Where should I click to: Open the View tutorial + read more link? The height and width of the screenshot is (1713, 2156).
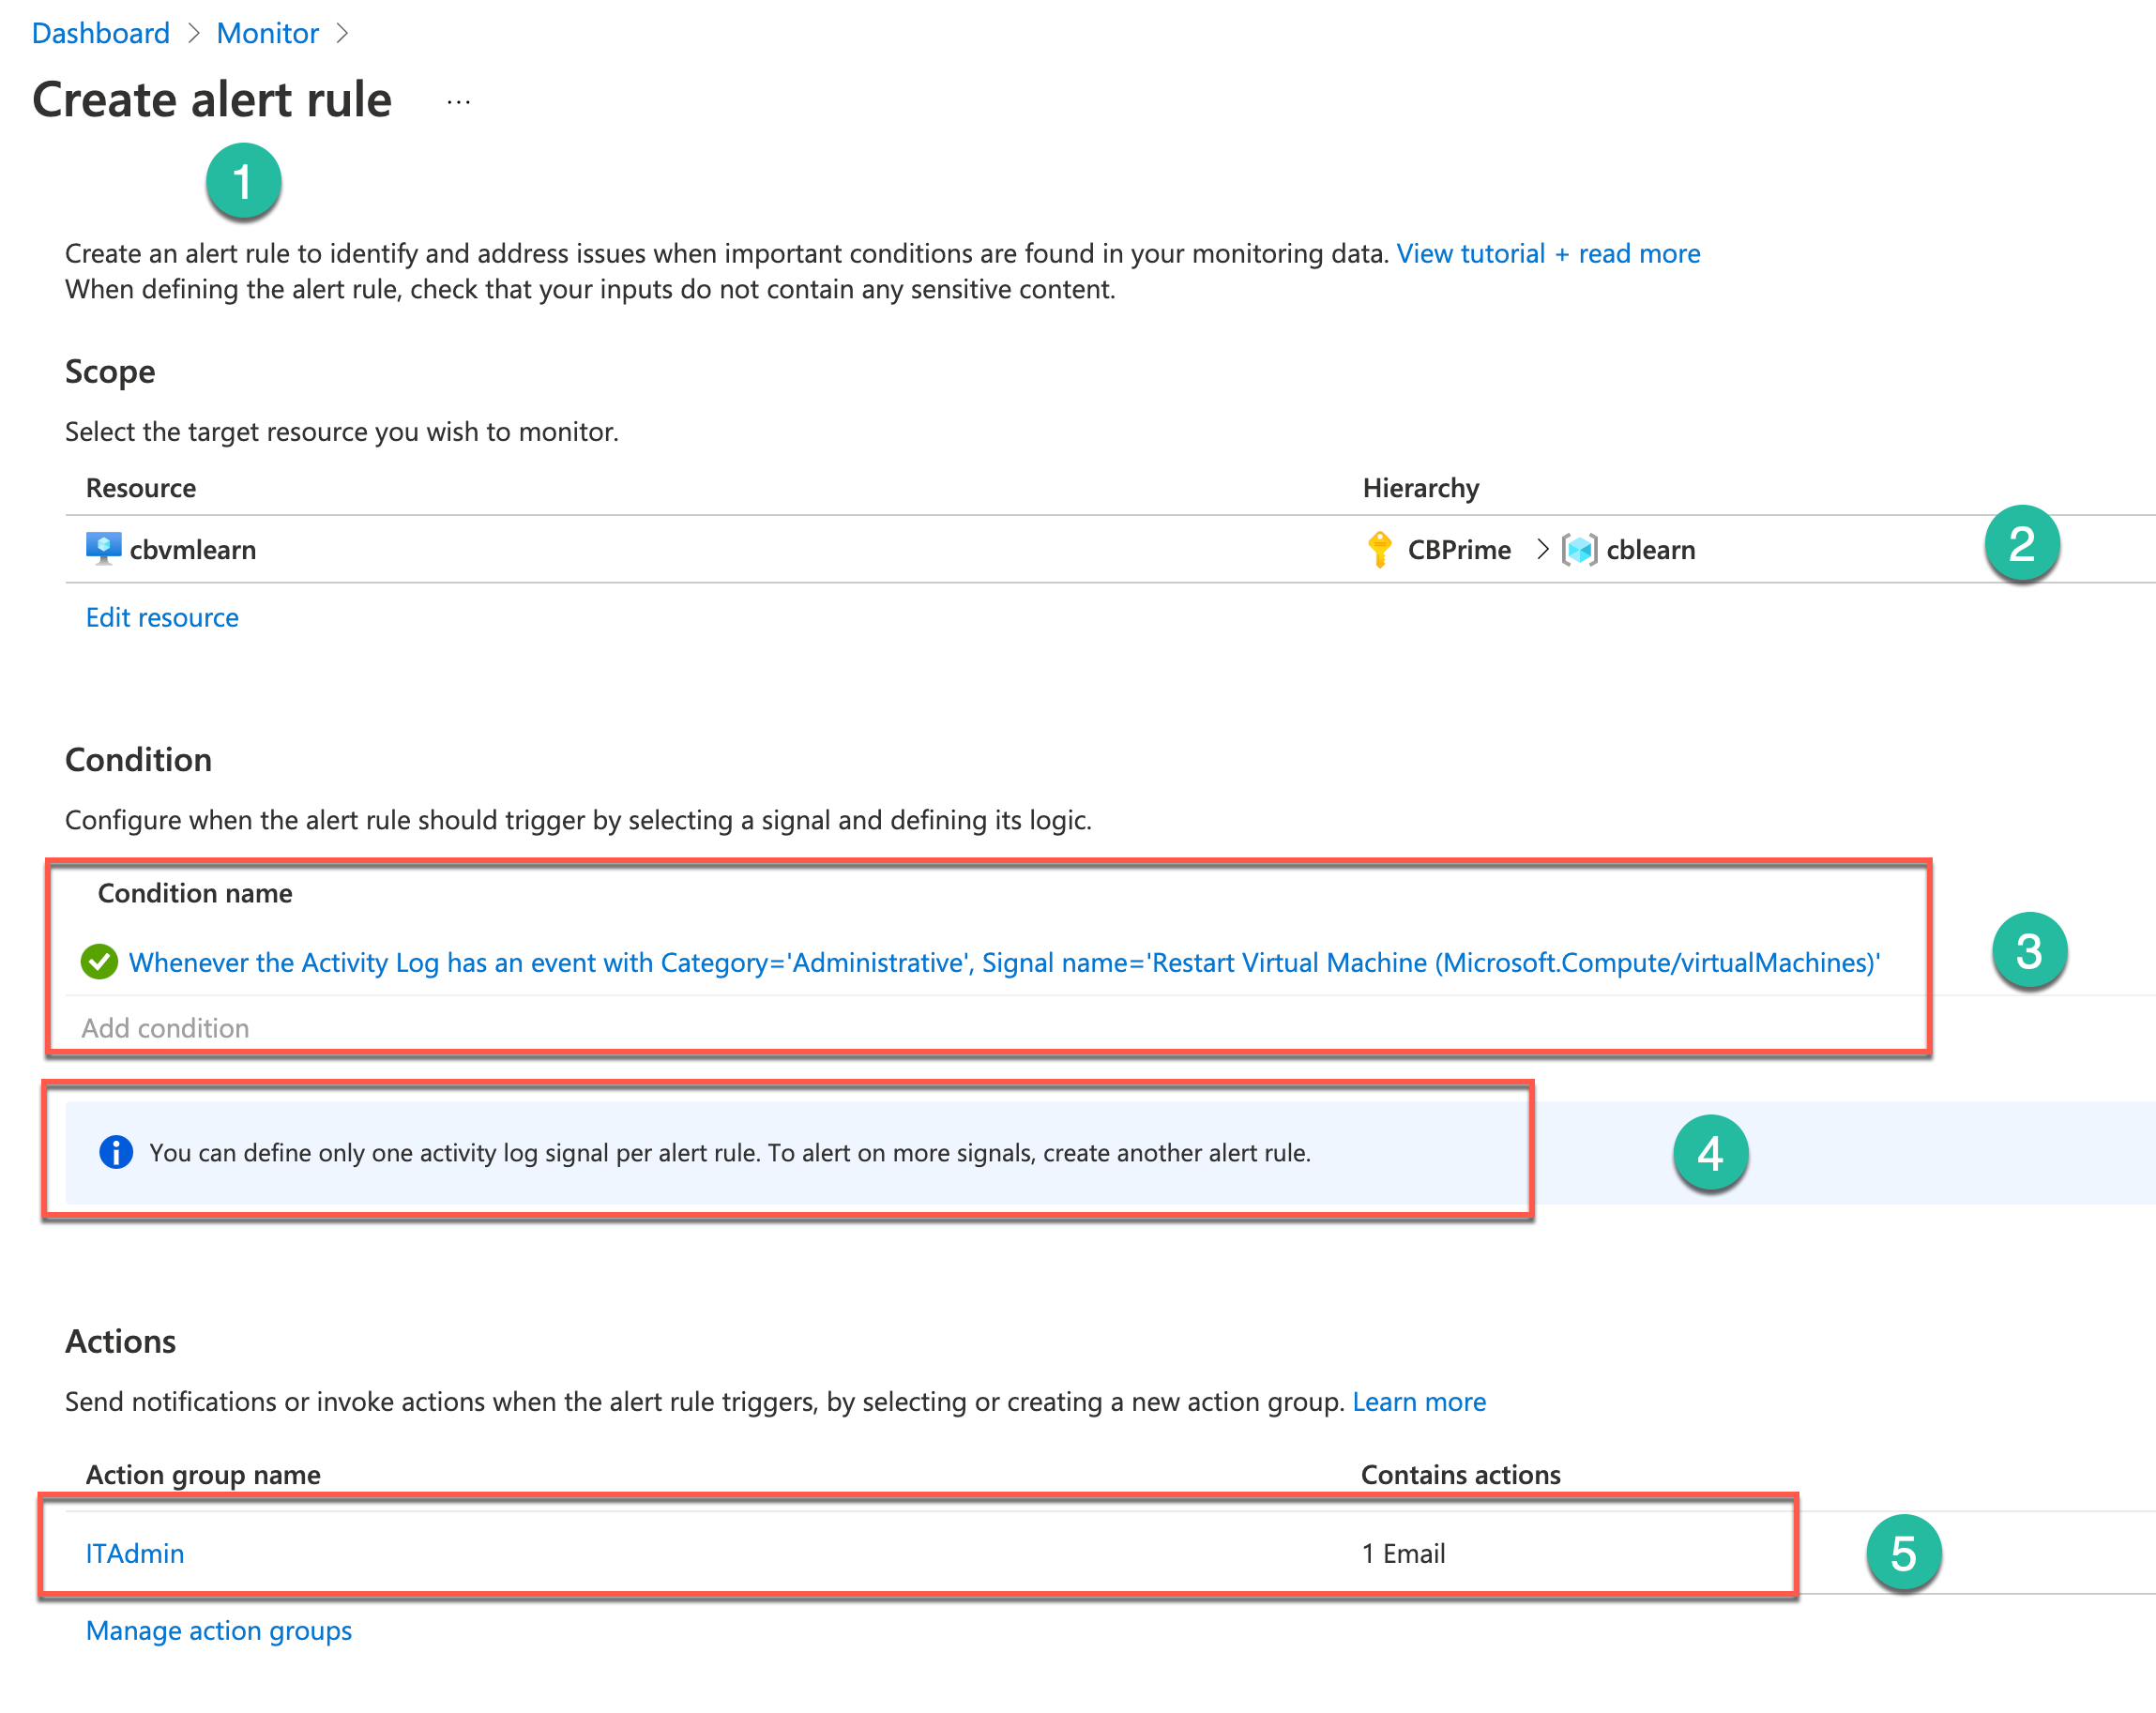(1547, 254)
